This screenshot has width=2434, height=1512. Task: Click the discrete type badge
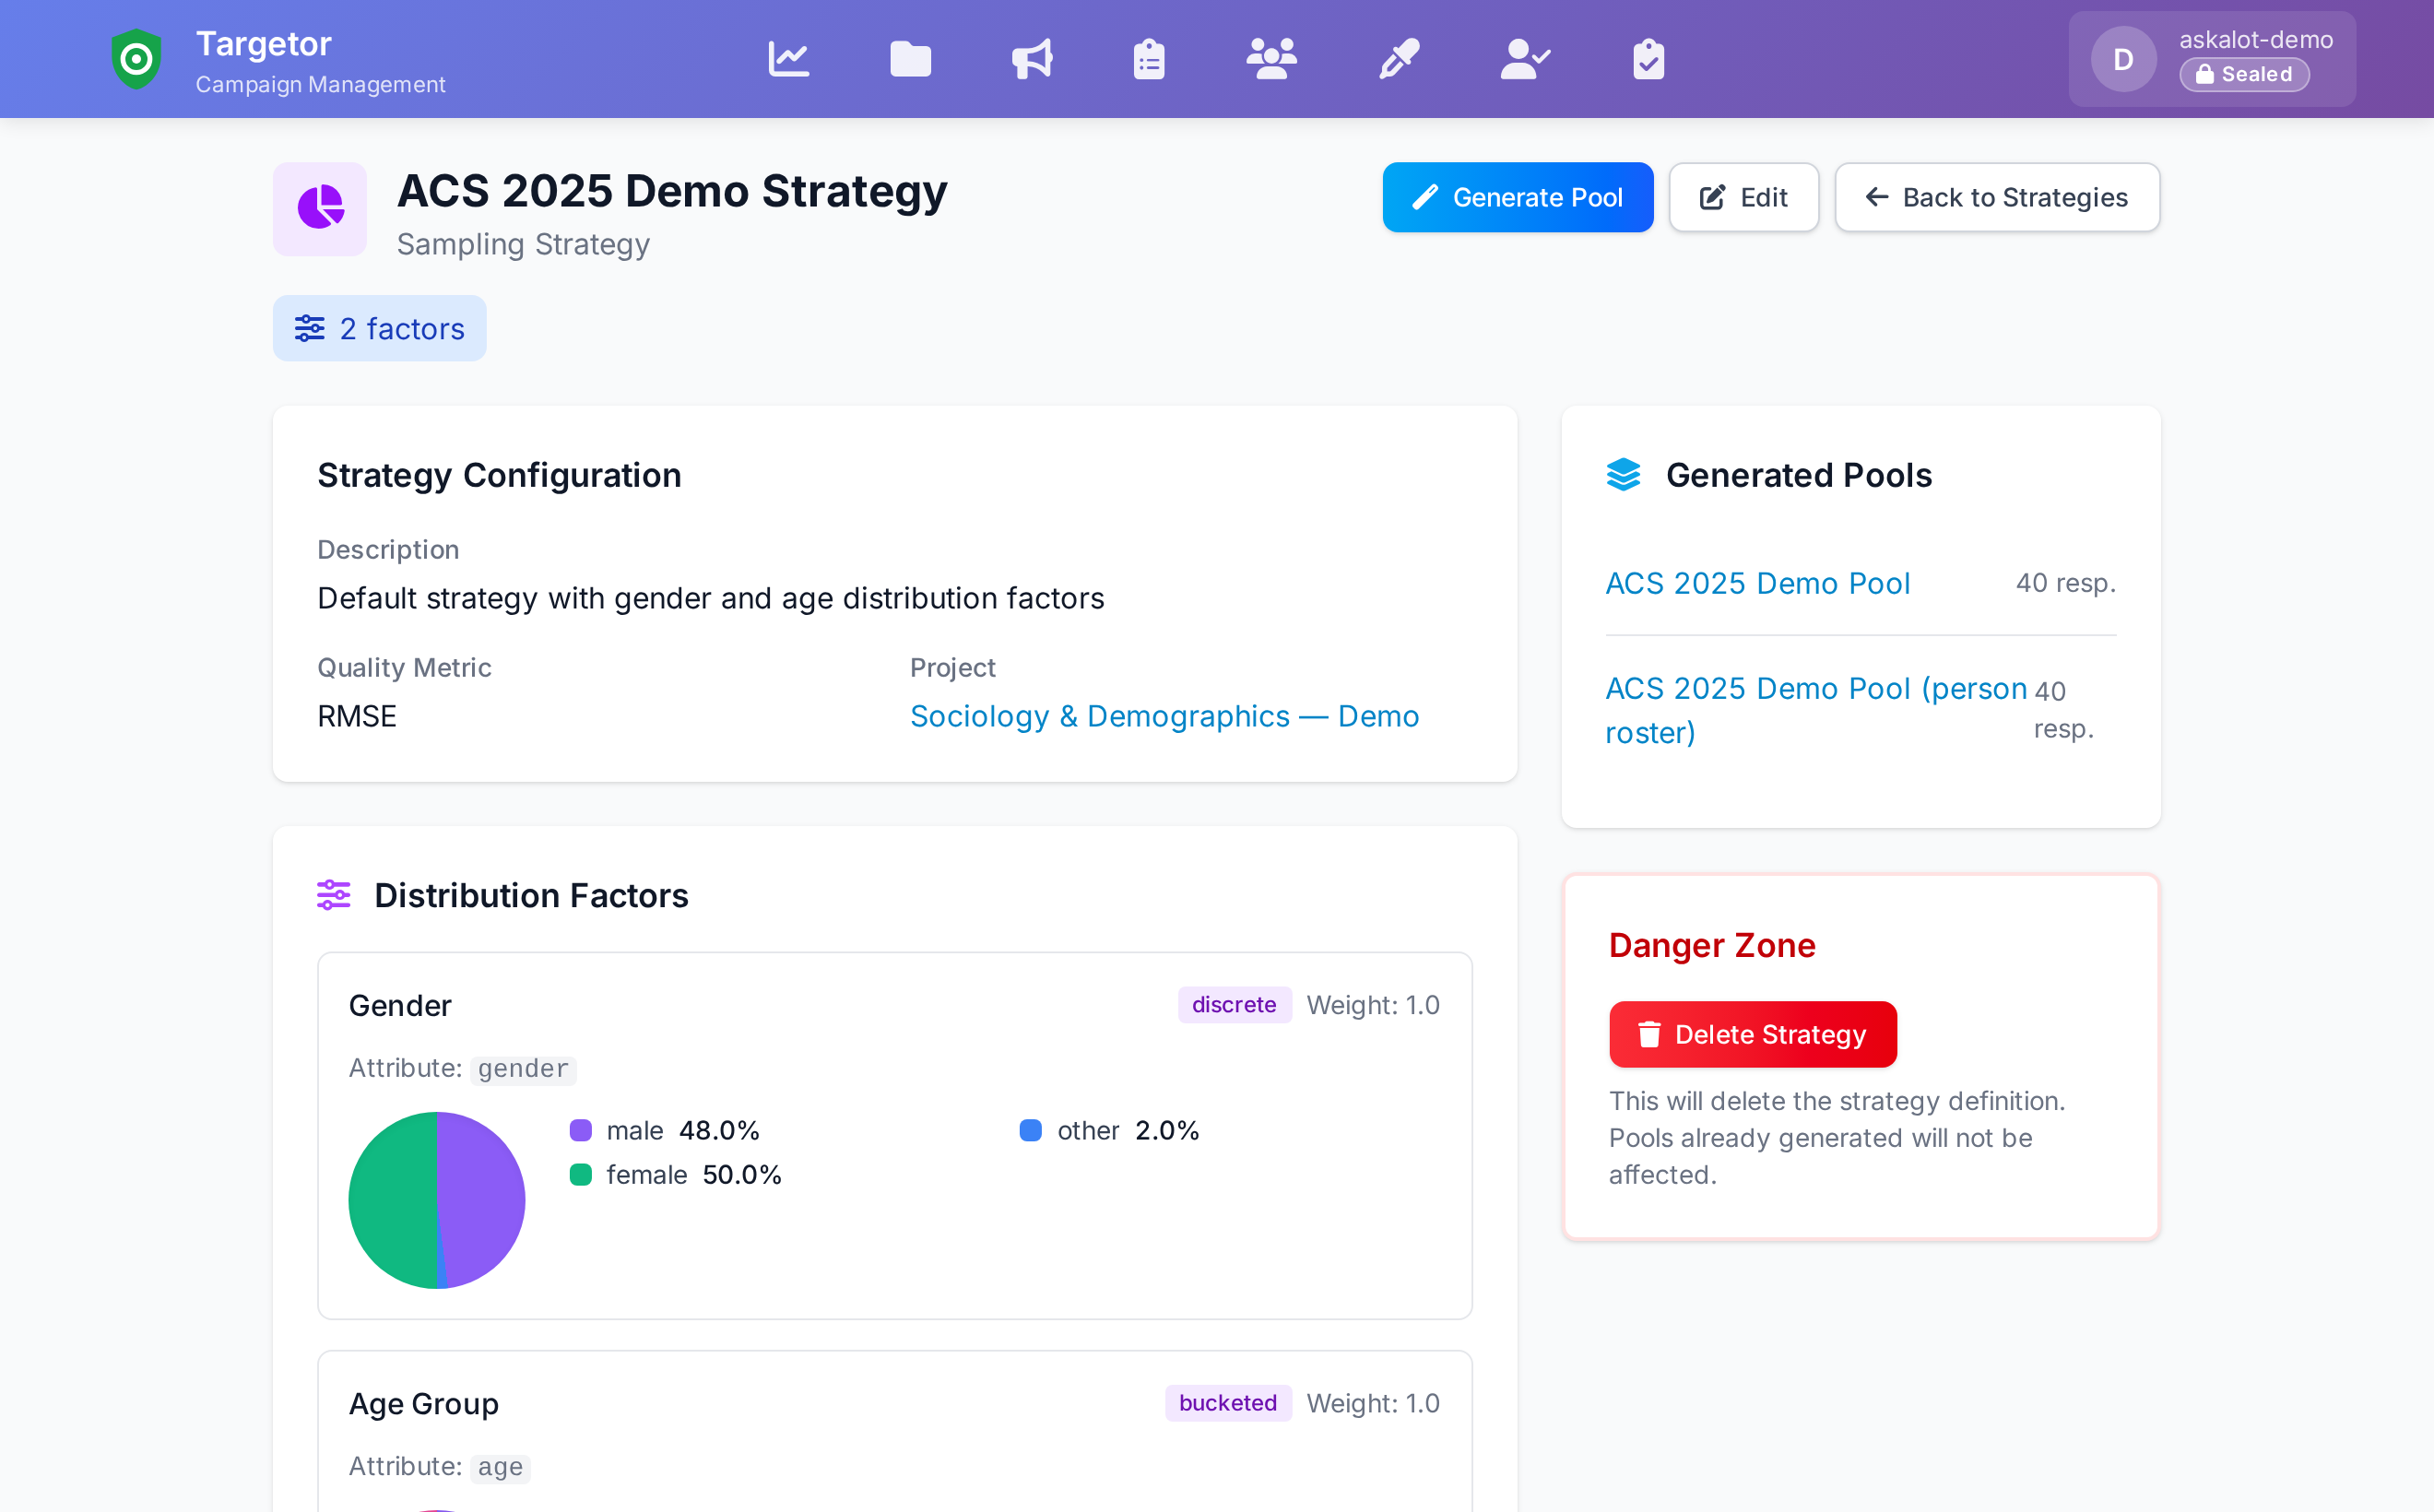1234,1005
